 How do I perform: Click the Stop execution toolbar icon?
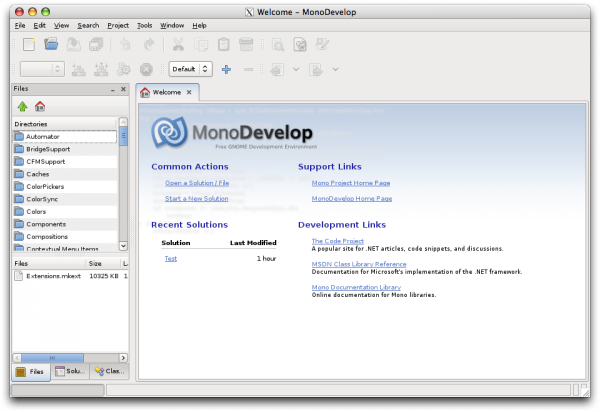[146, 69]
